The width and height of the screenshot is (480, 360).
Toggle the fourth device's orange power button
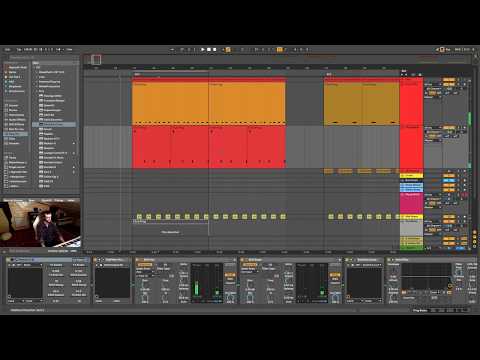point(242,259)
